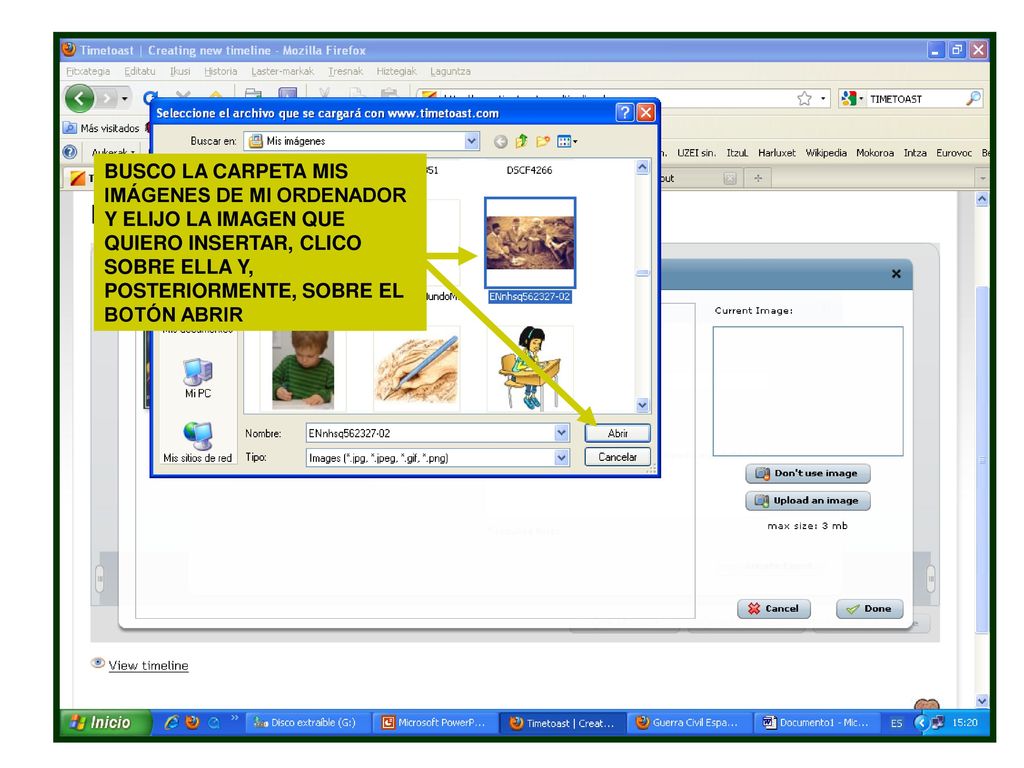Click the Mi PC shortcut in sidebar

[x=198, y=378]
